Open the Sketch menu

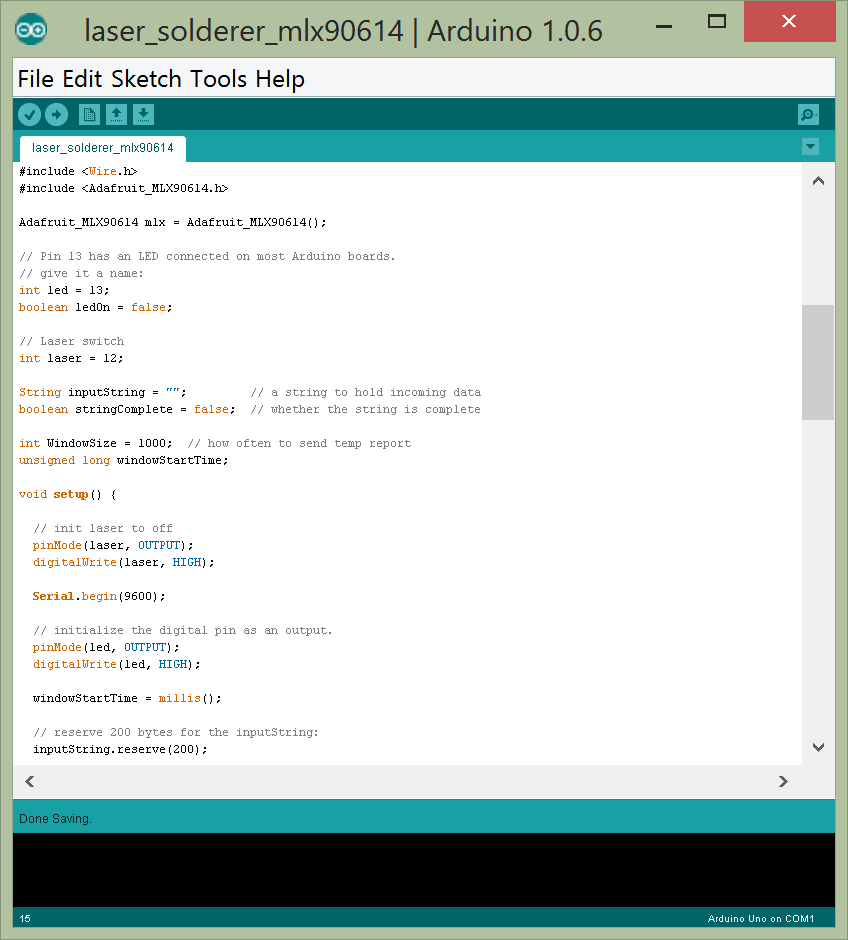[146, 79]
